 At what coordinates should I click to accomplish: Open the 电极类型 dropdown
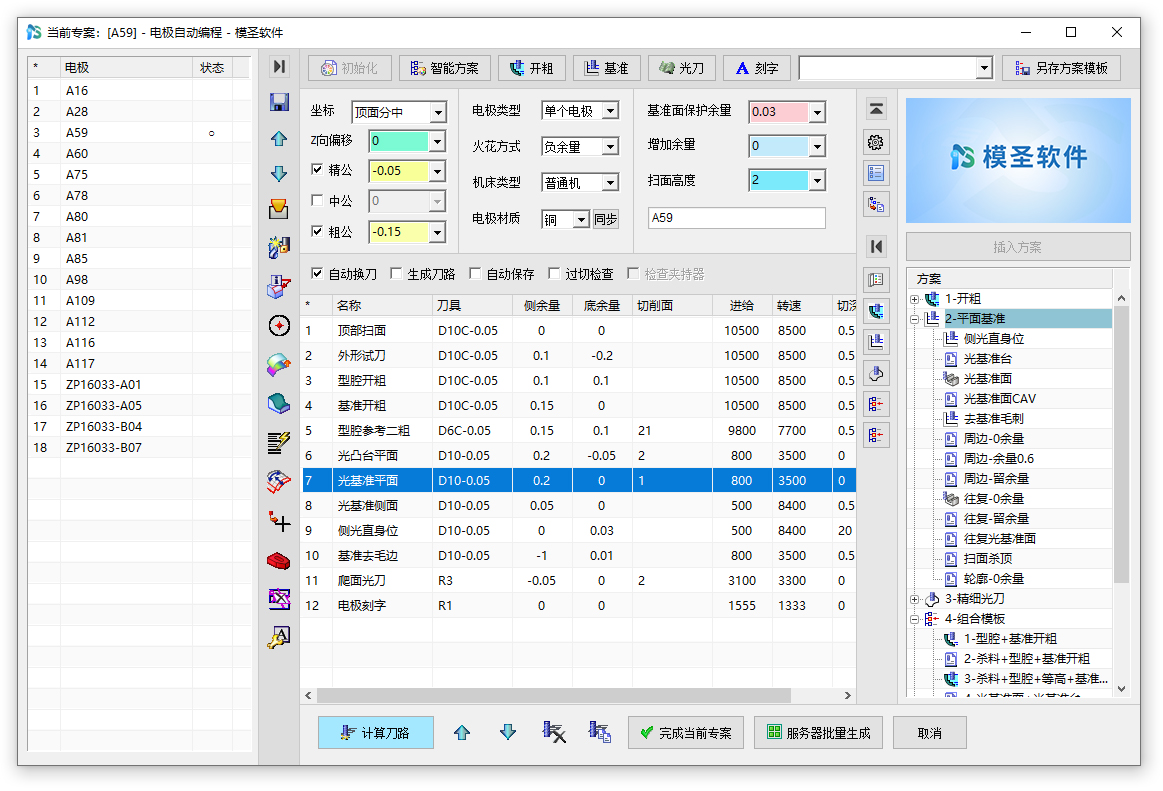(x=609, y=111)
